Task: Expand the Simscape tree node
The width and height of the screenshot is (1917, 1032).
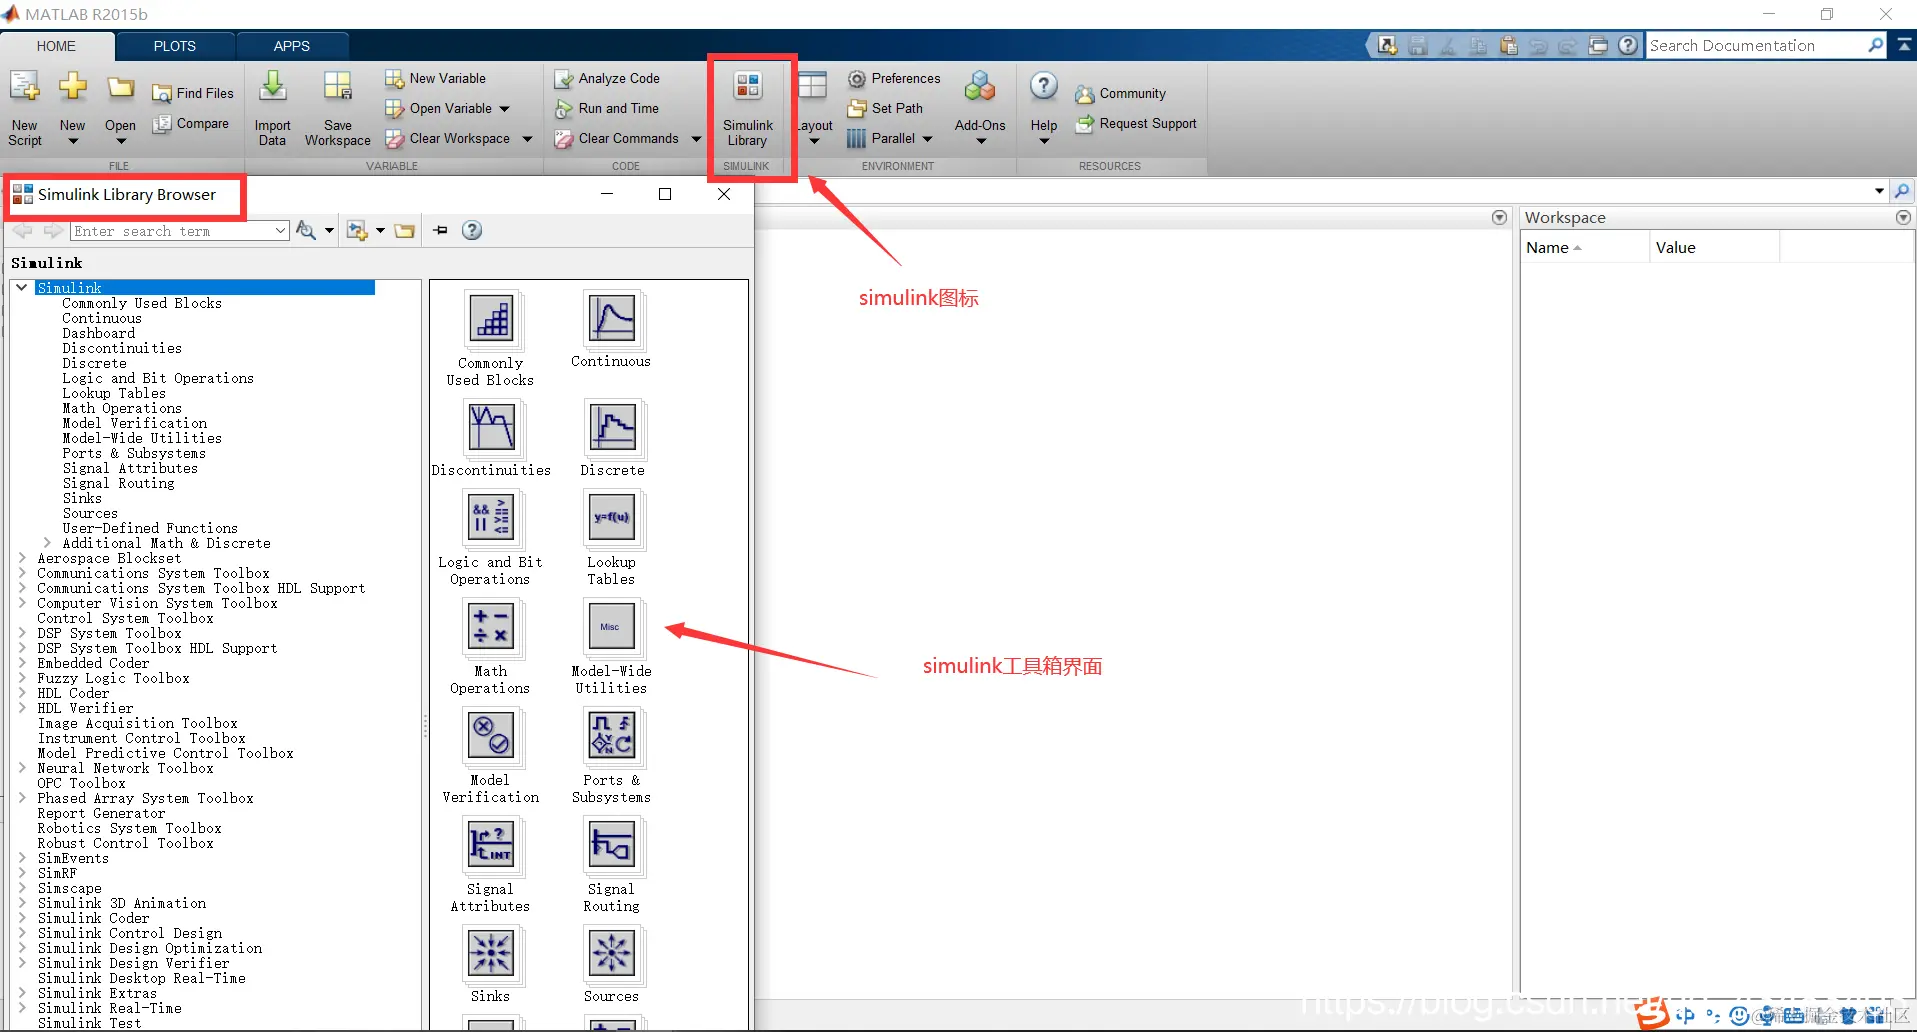Action: pos(22,888)
